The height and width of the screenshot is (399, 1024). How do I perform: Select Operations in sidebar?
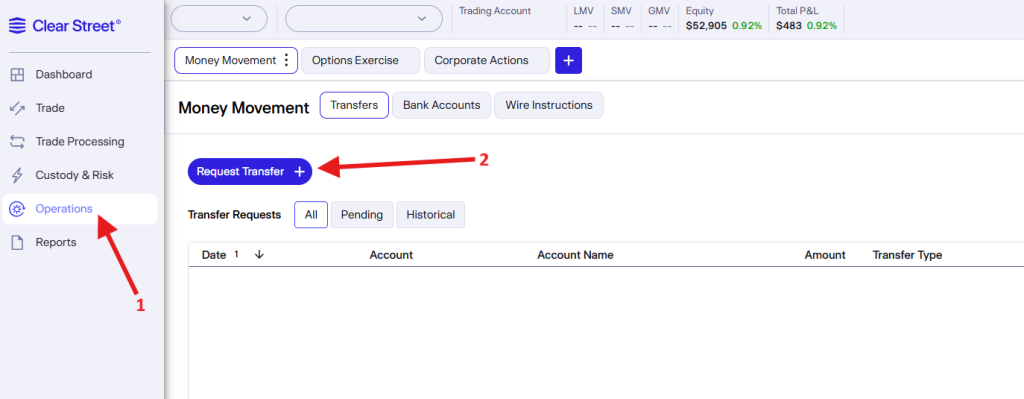coord(80,209)
